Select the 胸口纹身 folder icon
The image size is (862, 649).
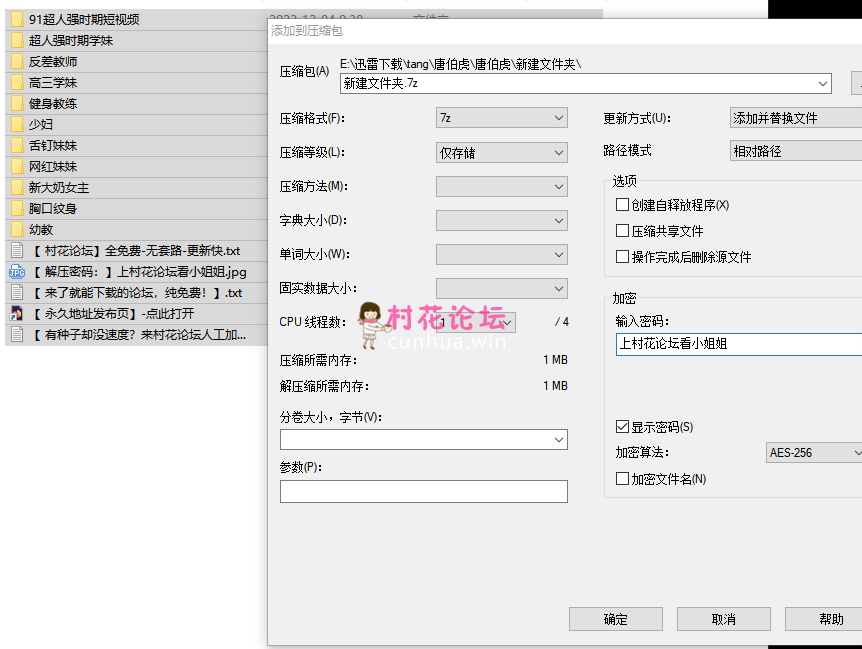pos(17,209)
